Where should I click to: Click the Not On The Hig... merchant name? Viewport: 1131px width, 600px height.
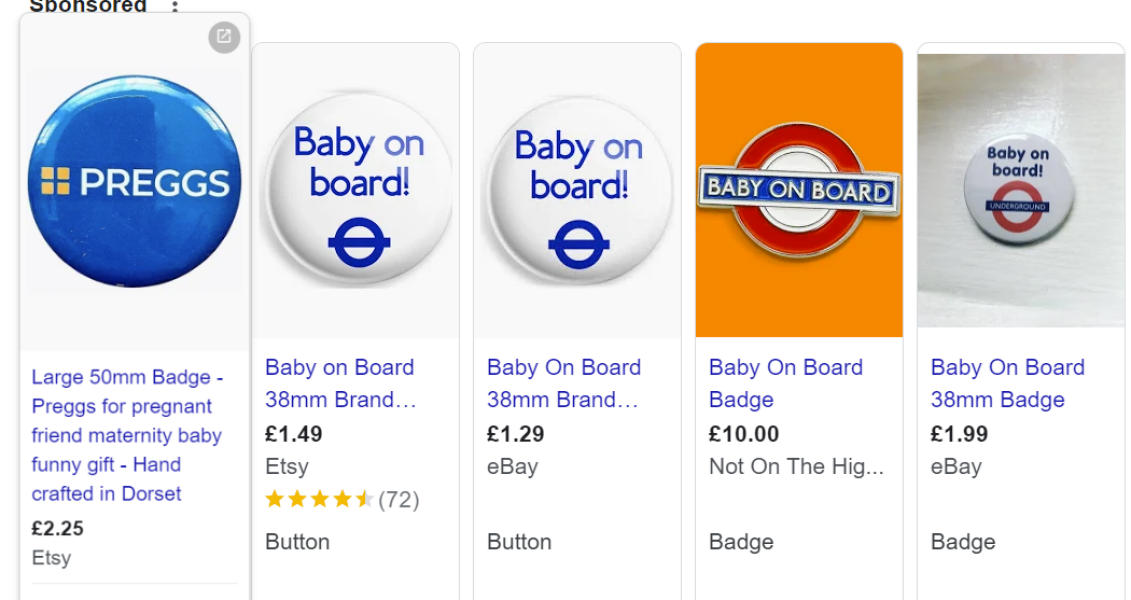point(796,466)
